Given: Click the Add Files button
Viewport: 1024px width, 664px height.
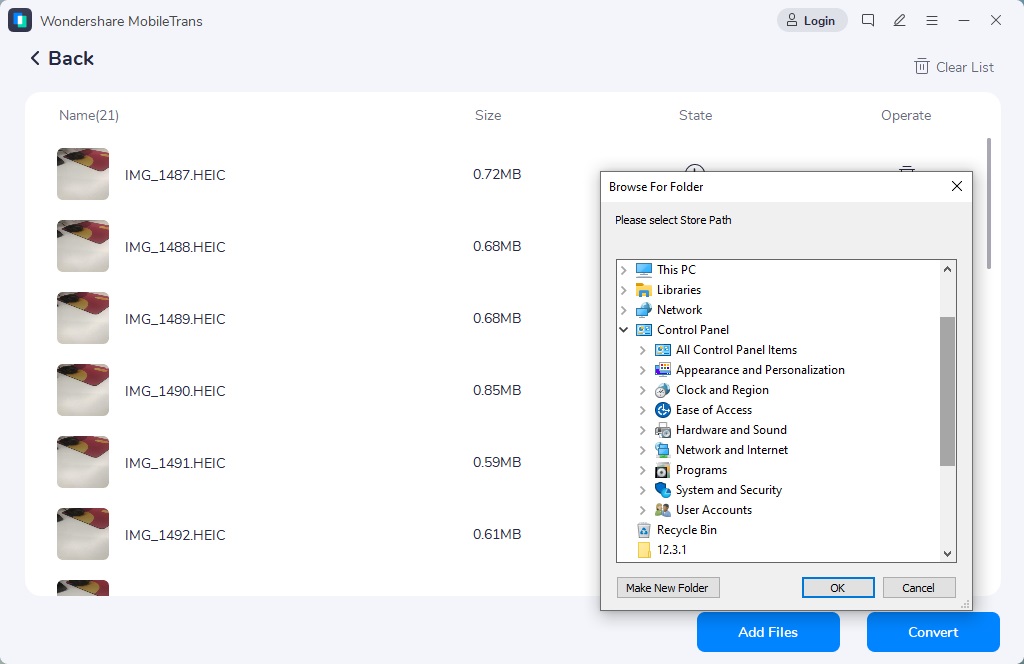Looking at the screenshot, I should 768,632.
